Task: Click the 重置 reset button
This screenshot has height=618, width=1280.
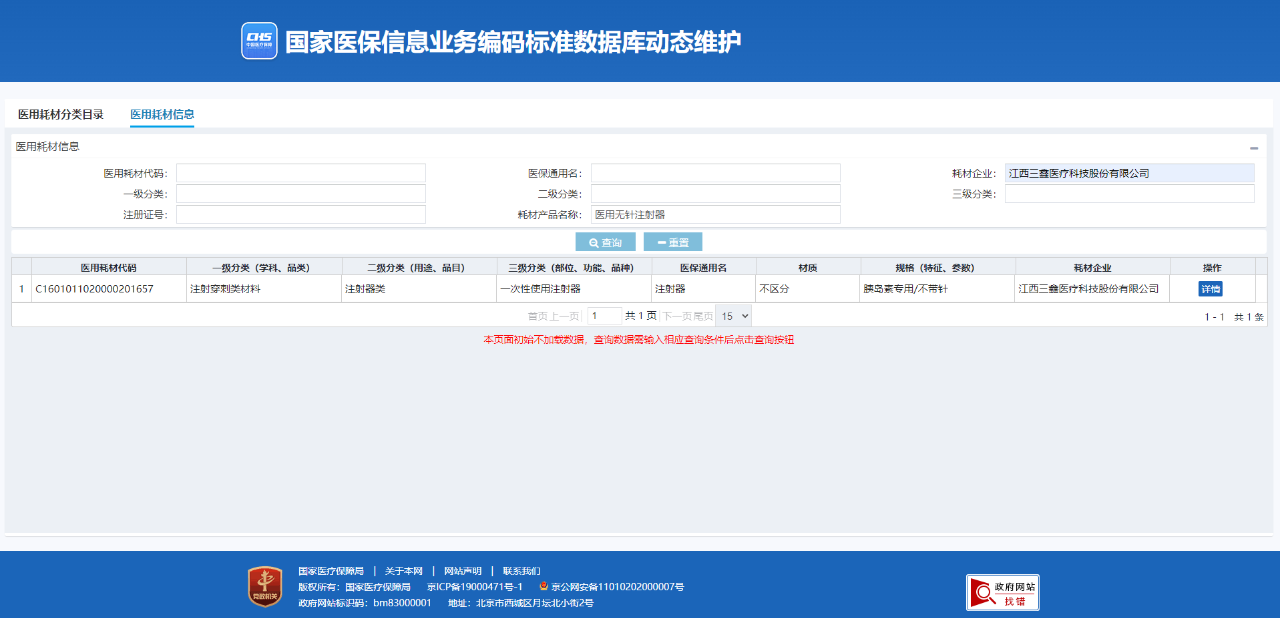Action: [x=673, y=242]
